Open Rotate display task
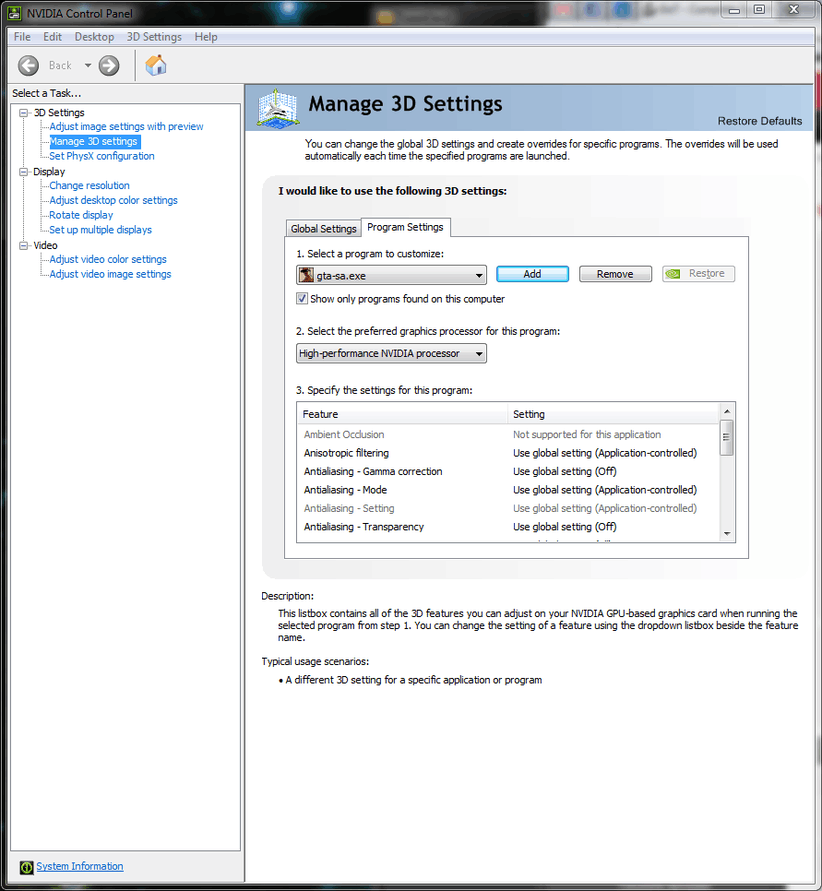Image resolution: width=822 pixels, height=891 pixels. pyautogui.click(x=81, y=215)
